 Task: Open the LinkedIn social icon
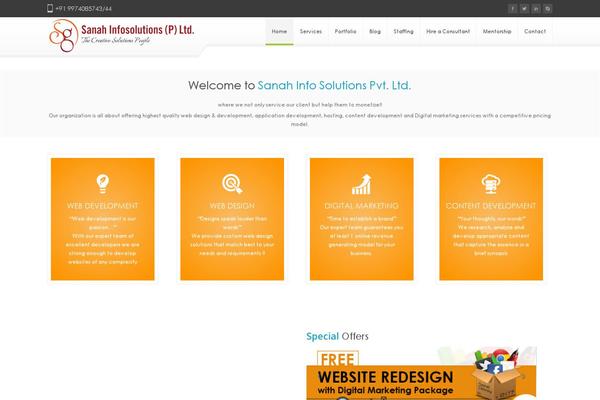pyautogui.click(x=536, y=8)
